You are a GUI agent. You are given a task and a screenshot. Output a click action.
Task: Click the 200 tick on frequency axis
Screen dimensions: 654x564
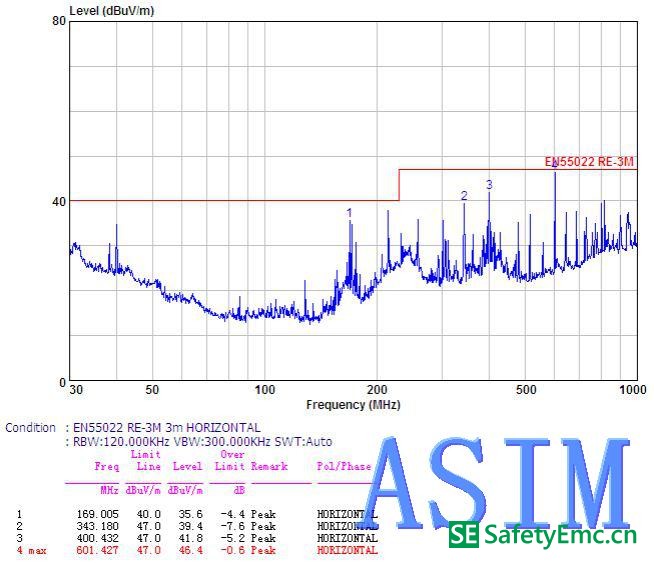click(377, 390)
